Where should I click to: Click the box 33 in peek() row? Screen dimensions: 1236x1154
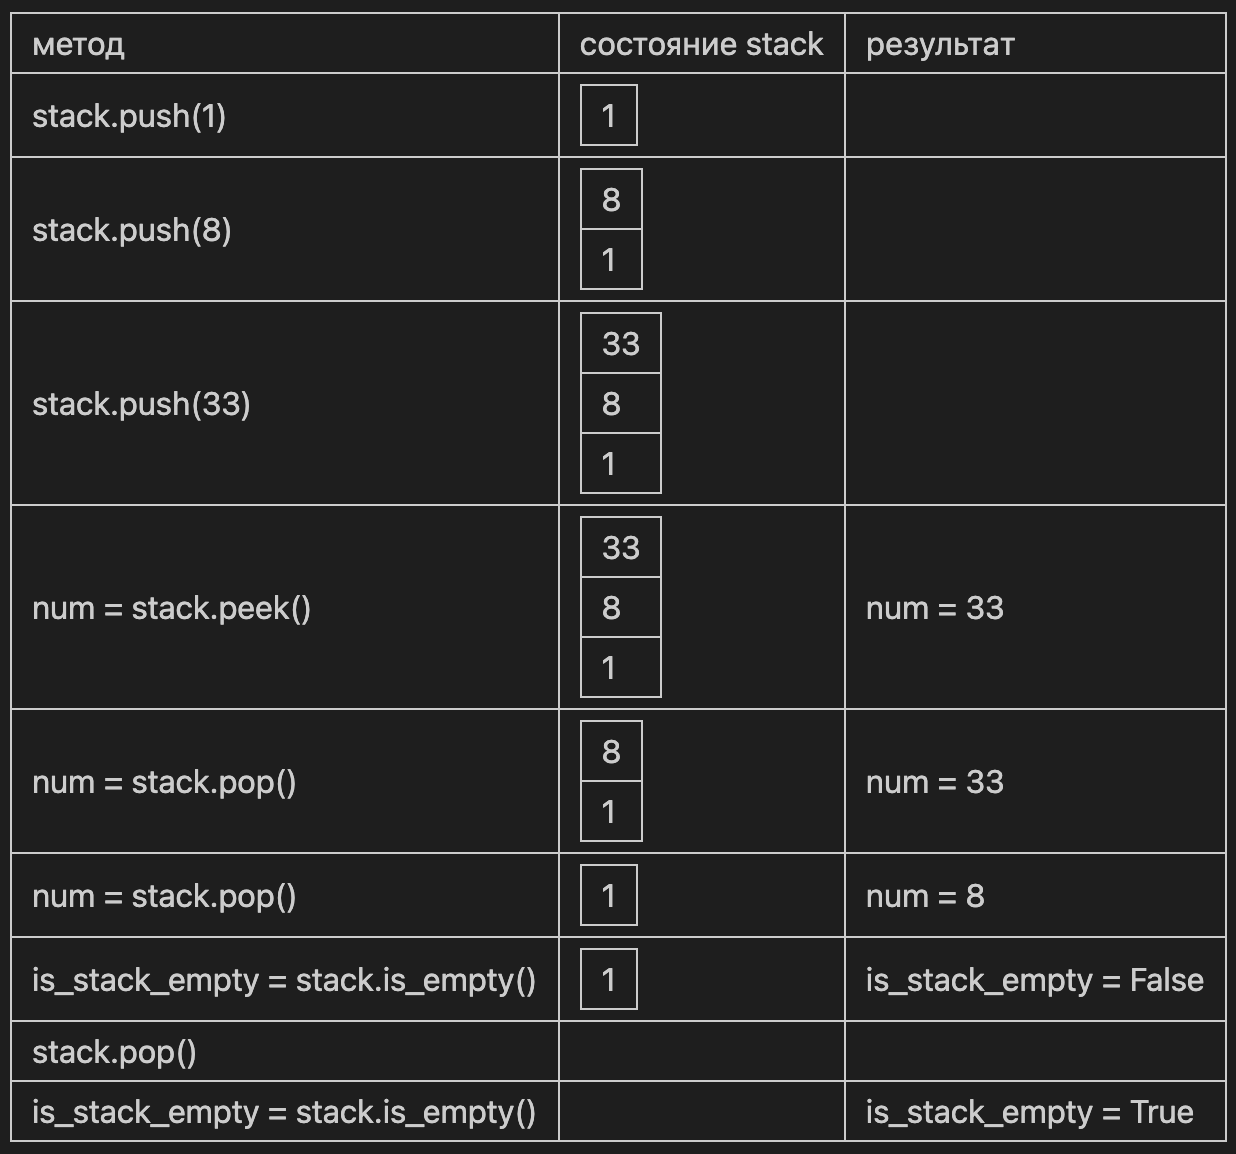coord(621,548)
